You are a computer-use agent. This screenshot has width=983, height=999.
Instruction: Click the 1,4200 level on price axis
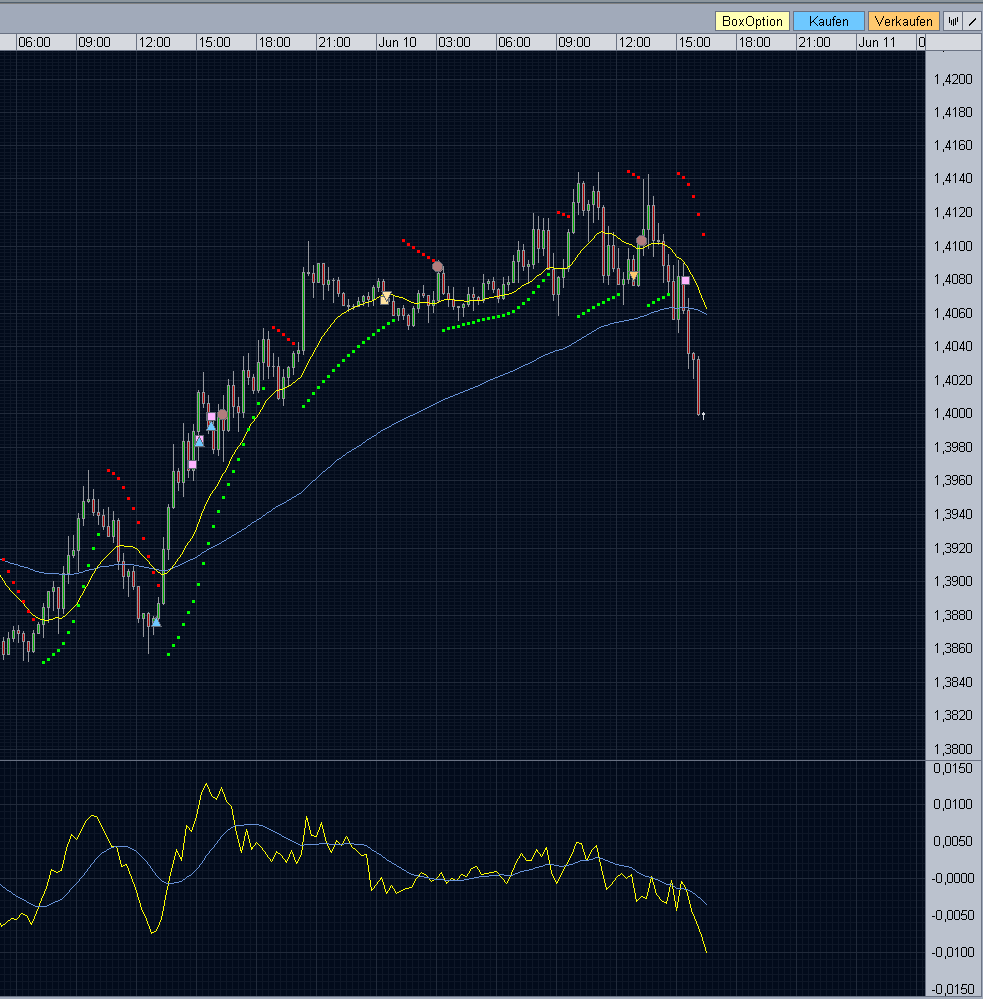950,79
